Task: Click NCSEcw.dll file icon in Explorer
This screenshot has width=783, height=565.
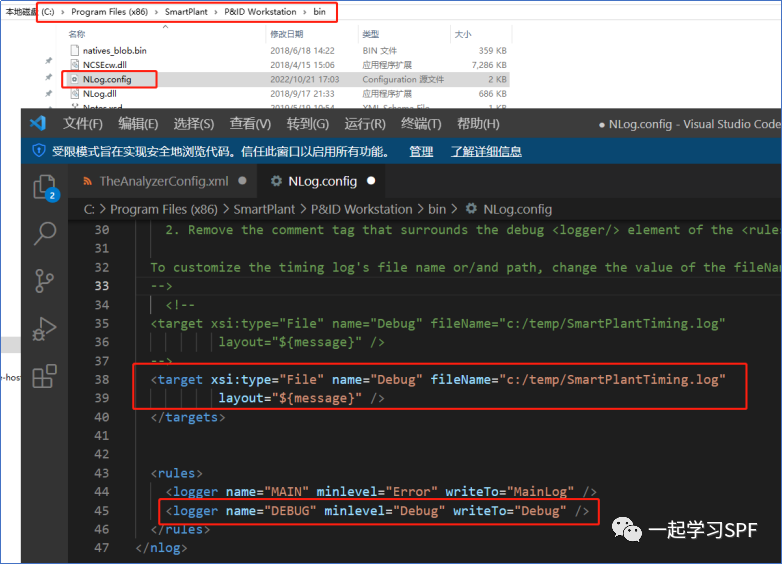Action: 74,64
